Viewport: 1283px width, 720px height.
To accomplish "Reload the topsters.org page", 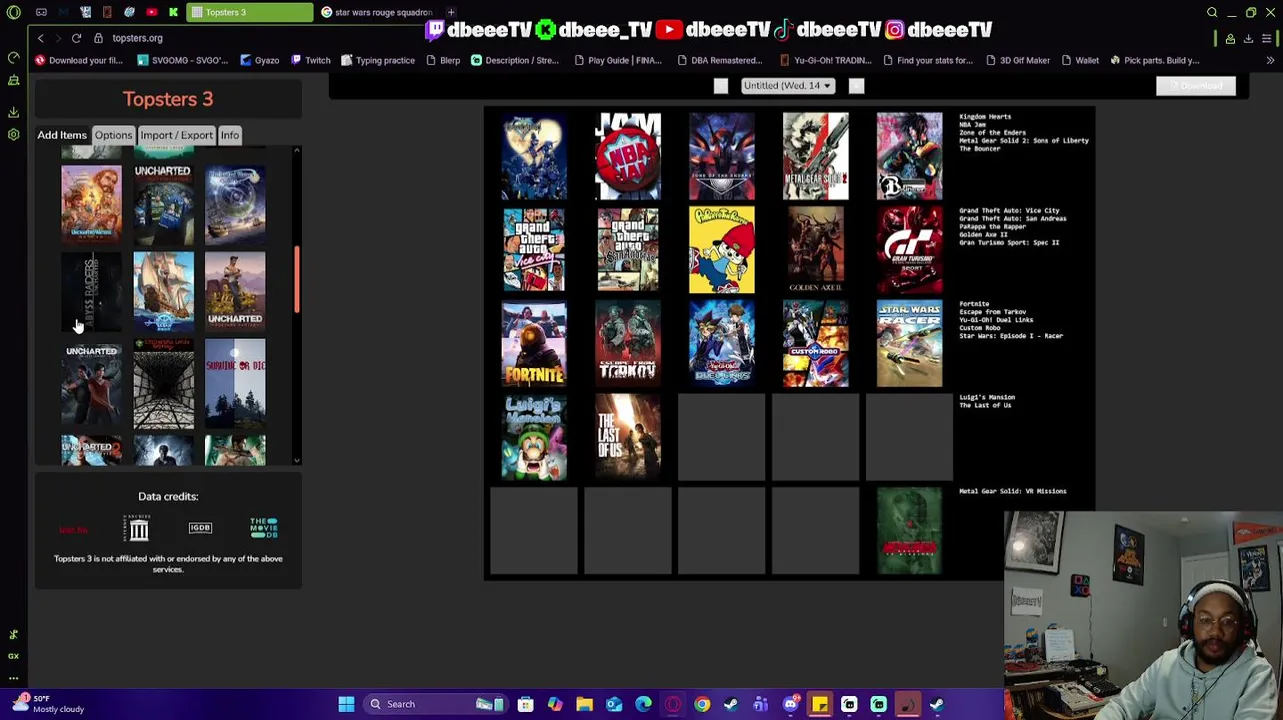I will pos(76,38).
